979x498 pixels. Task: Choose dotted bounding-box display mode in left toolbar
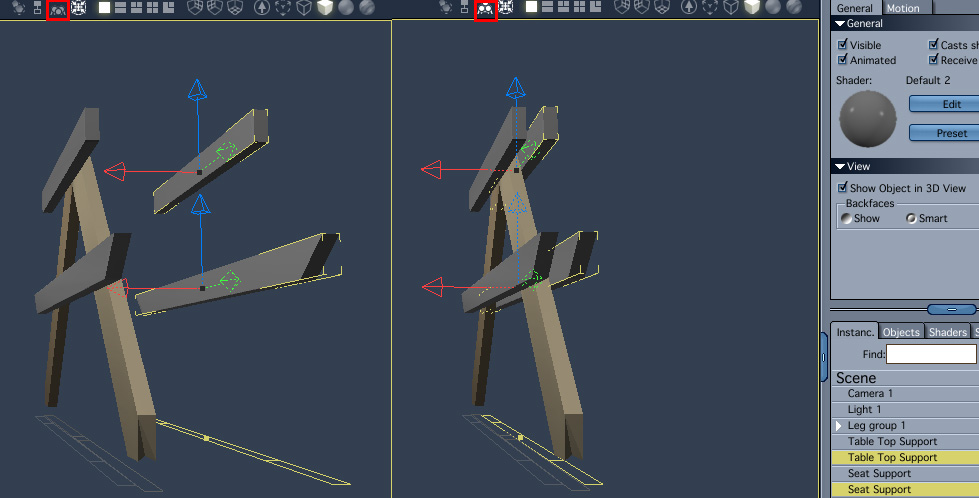click(283, 7)
